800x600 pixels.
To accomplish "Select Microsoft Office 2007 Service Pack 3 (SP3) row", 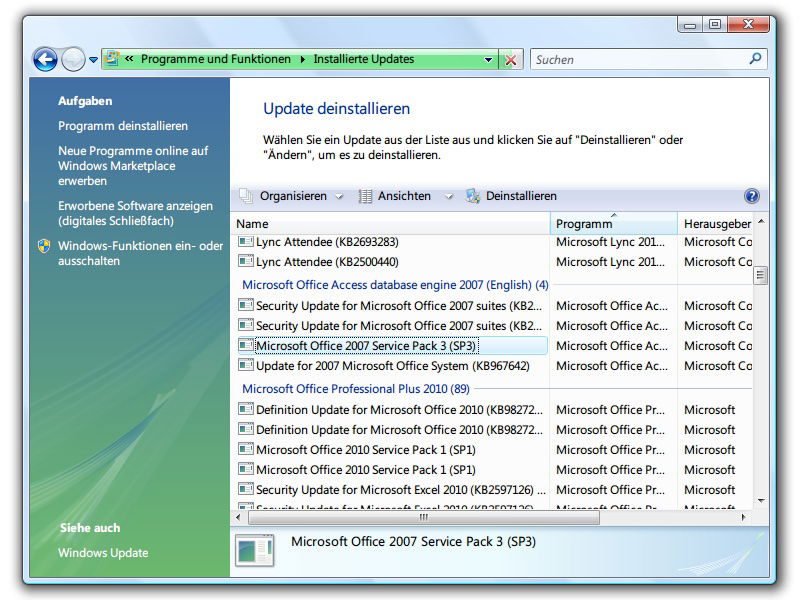I will coord(392,346).
